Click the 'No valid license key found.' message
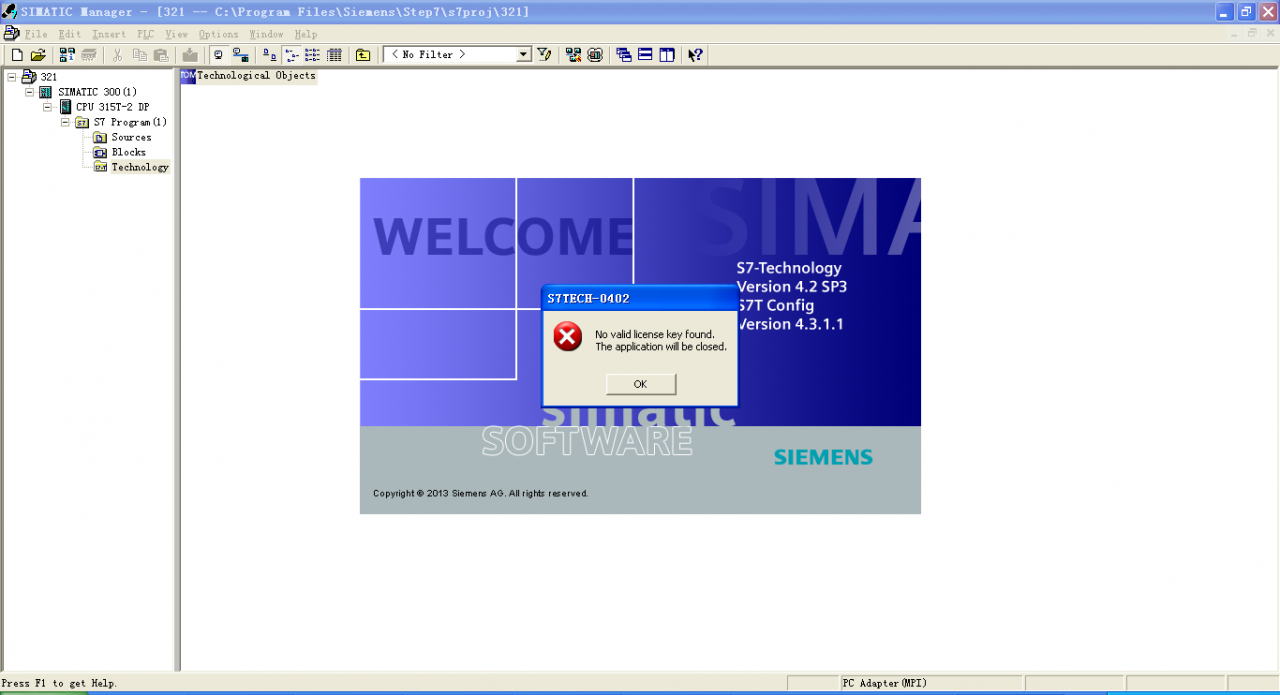Viewport: 1280px width, 695px height. pos(654,334)
